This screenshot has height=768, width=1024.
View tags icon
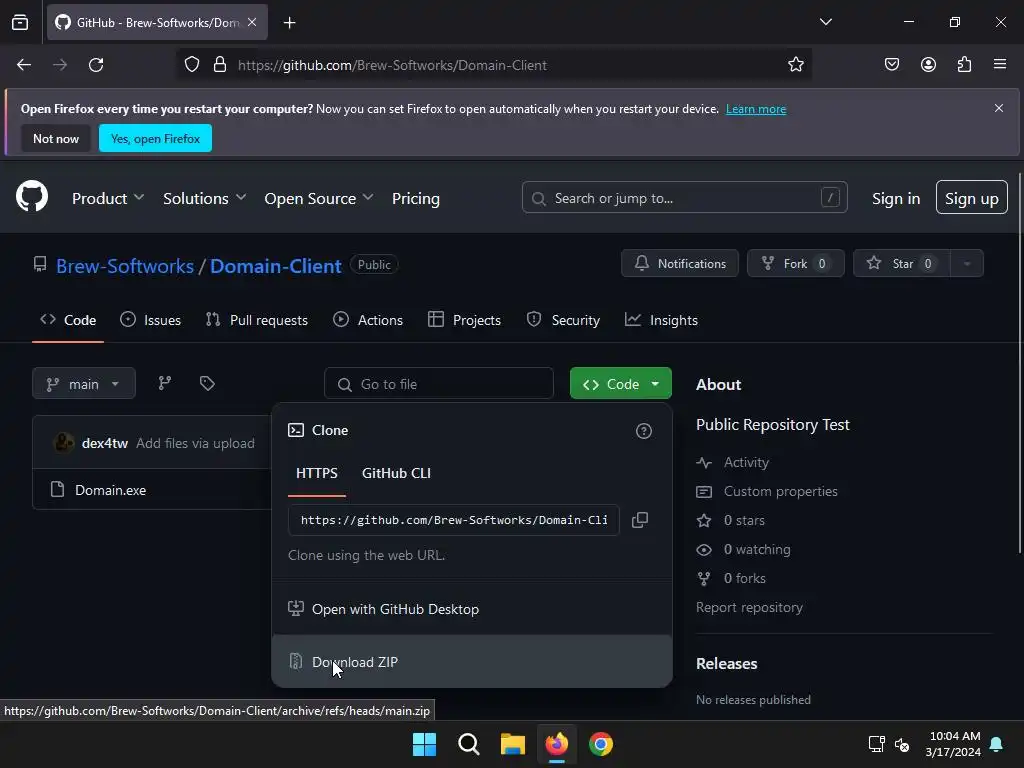click(207, 383)
